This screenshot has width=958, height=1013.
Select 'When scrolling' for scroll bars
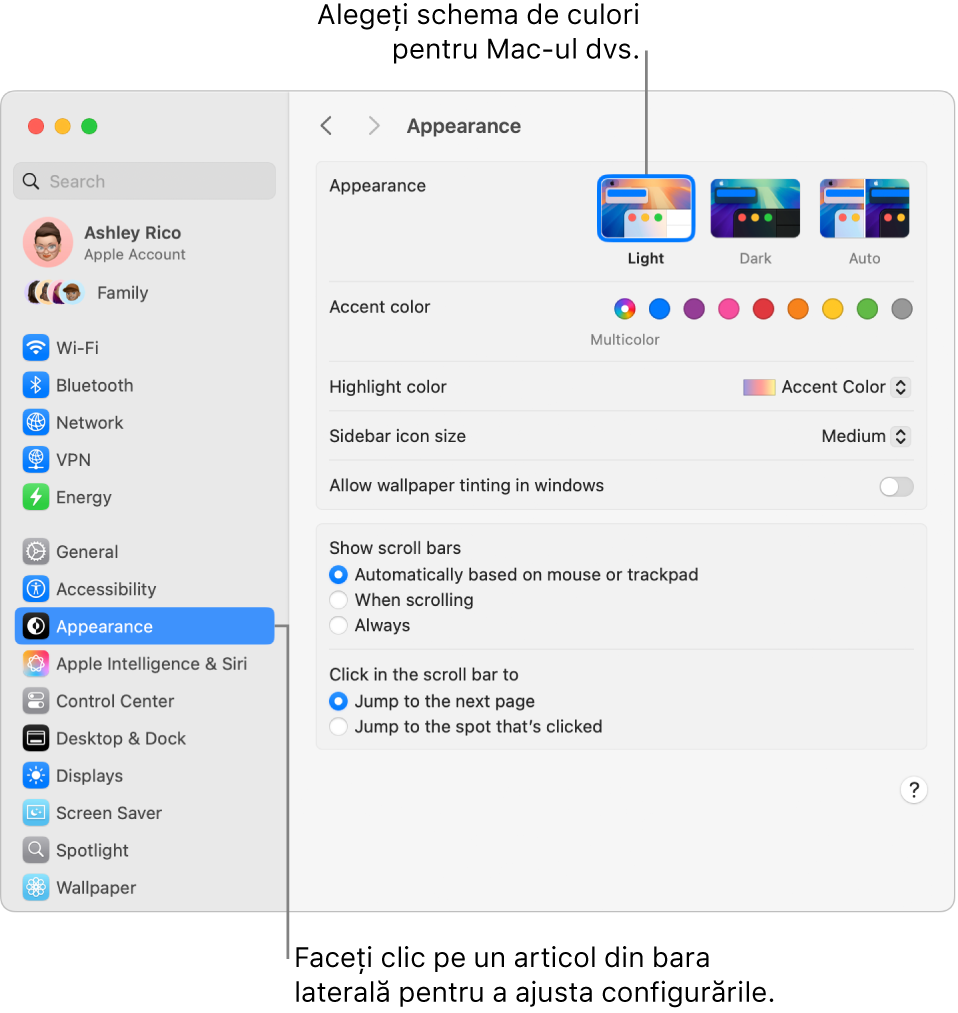point(337,600)
